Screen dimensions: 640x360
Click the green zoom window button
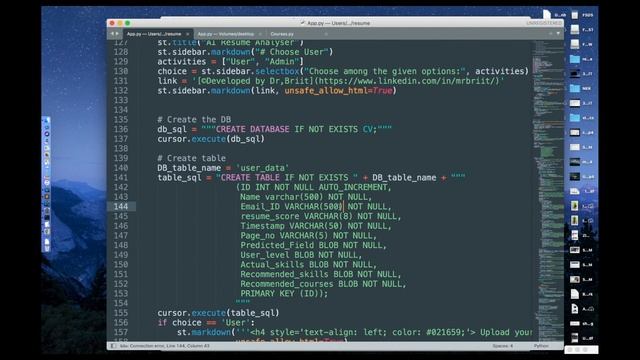[128, 23]
